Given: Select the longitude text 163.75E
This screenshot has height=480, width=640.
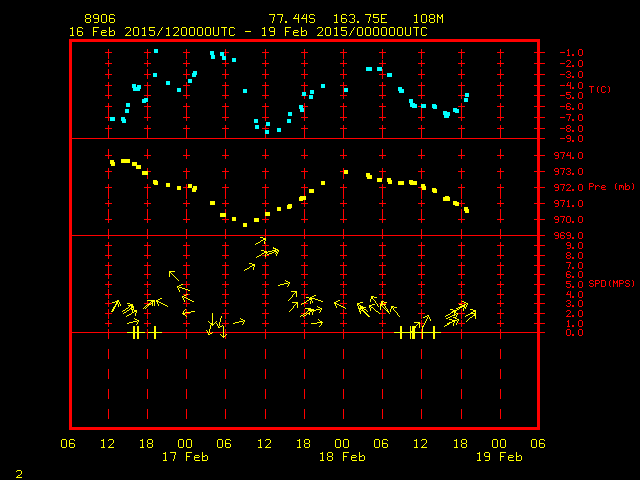Looking at the screenshot, I should click(360, 19).
